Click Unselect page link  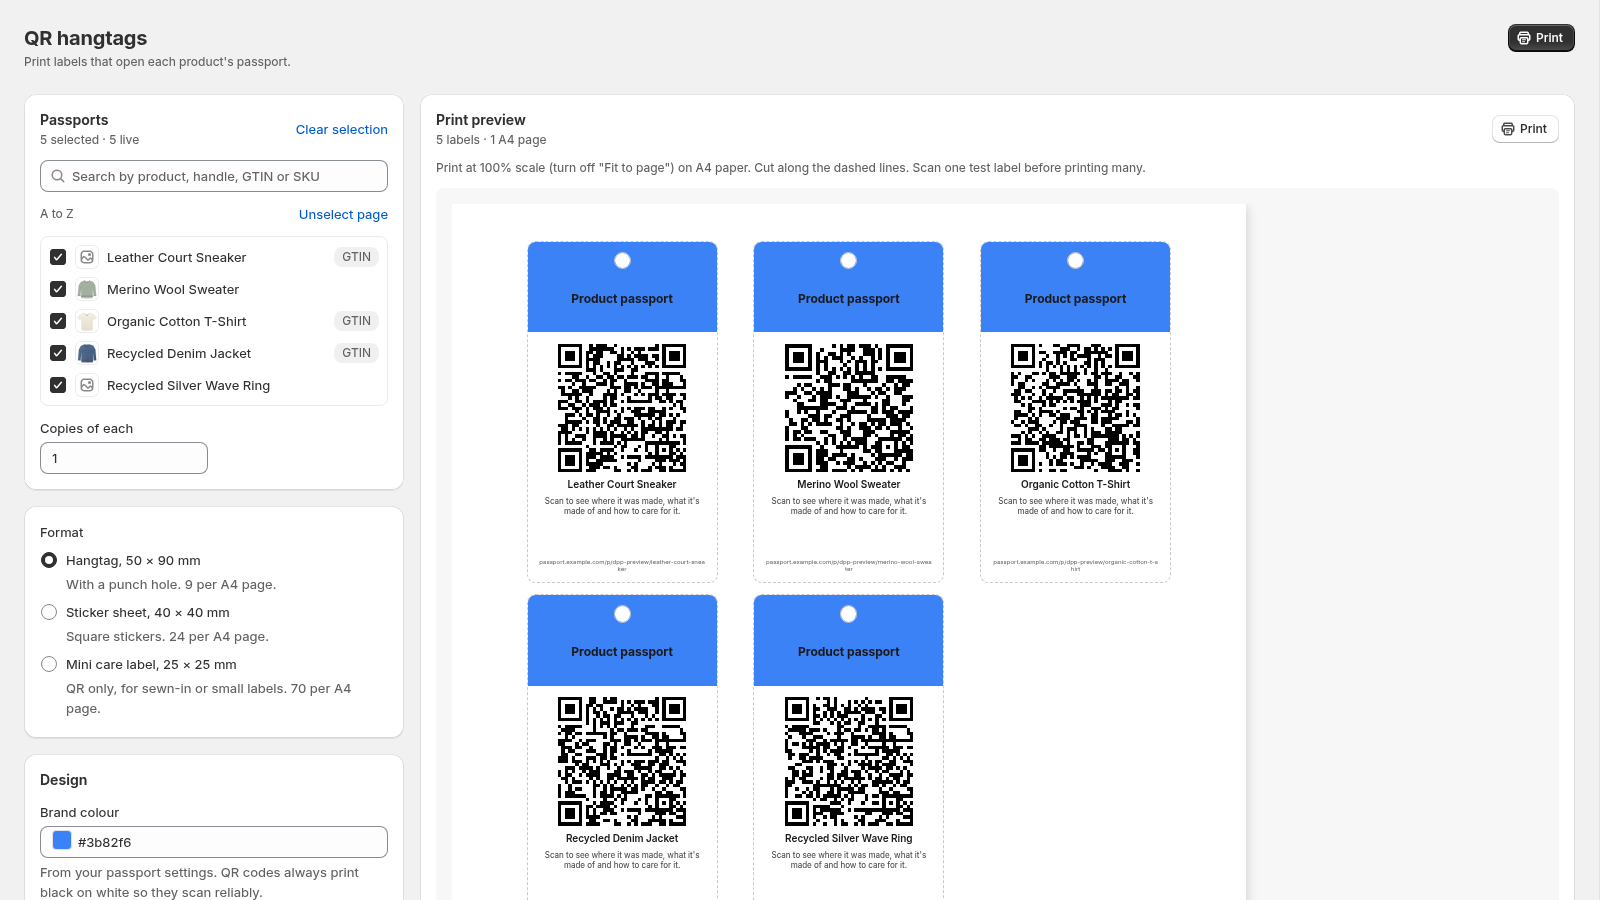[x=343, y=215]
